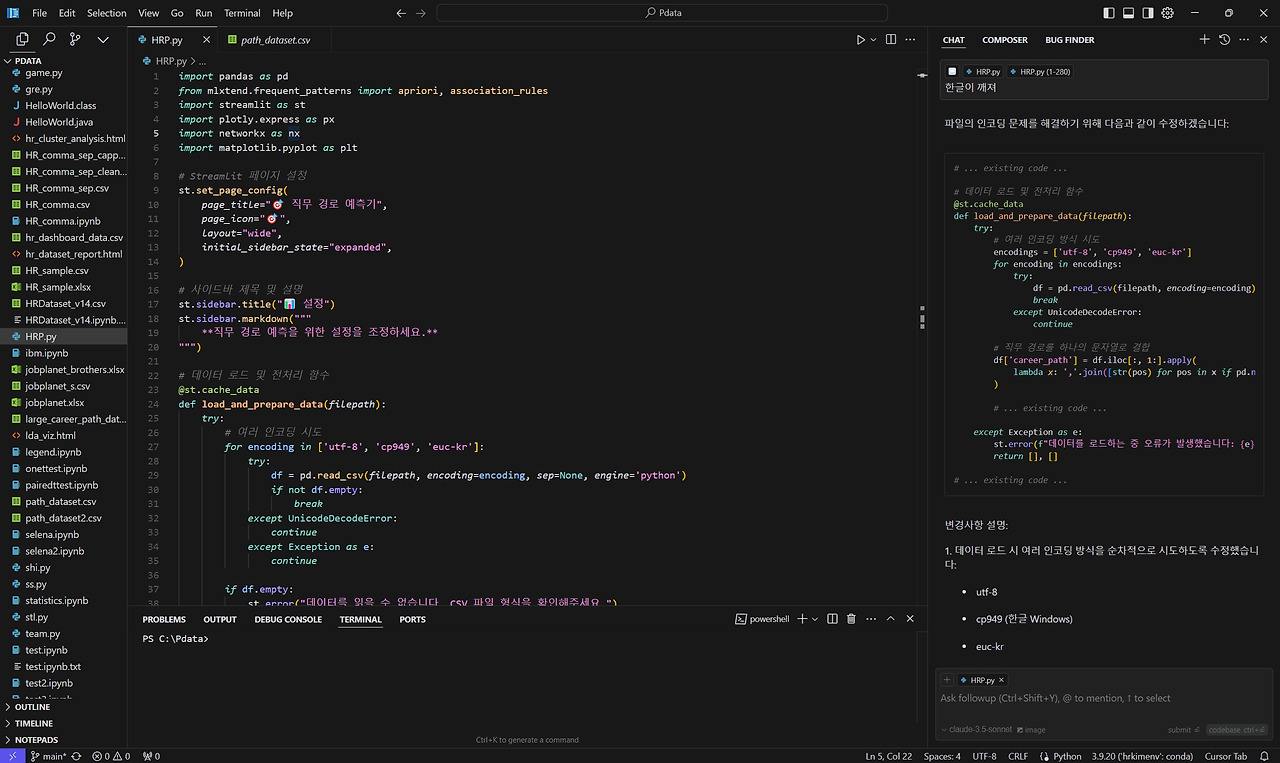The width and height of the screenshot is (1280, 763).
Task: Open run options dropdown next to play button
Action: 873,40
